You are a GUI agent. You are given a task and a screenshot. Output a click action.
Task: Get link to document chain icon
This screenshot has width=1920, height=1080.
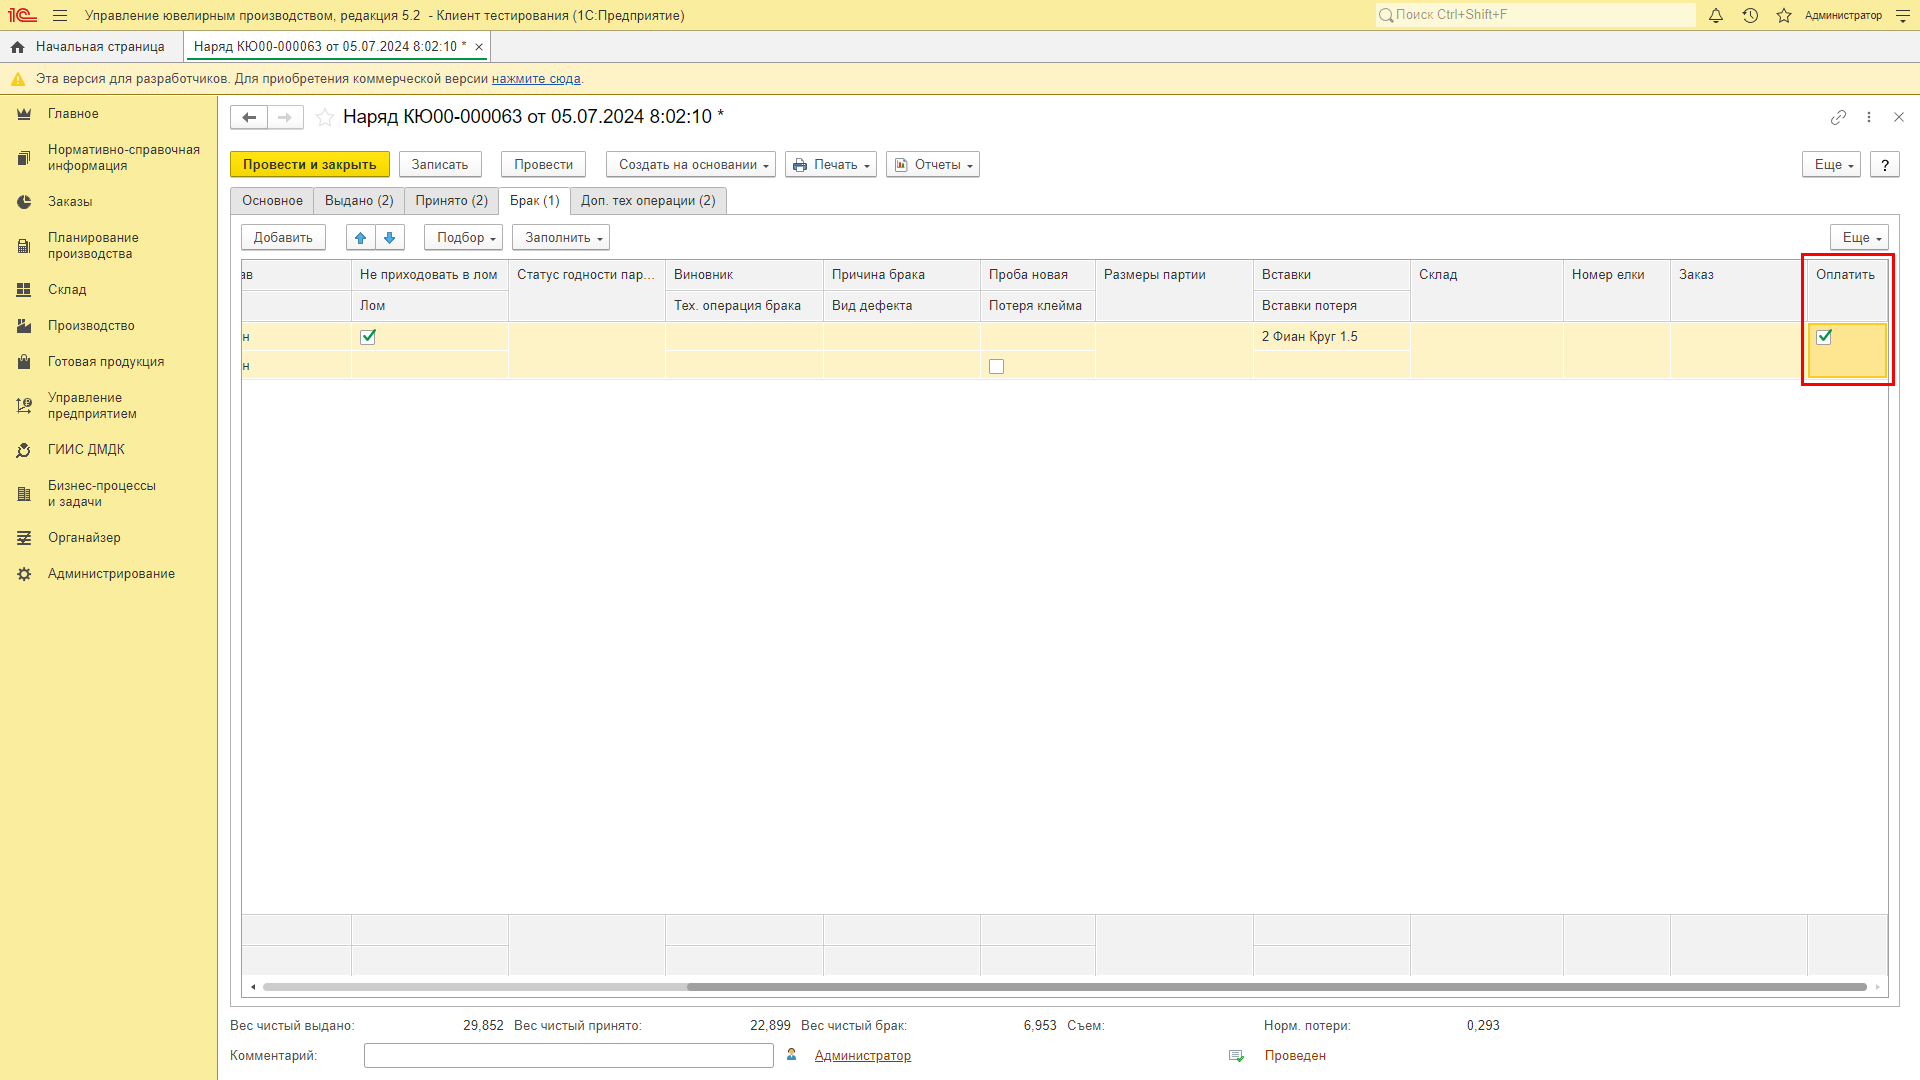point(1838,117)
